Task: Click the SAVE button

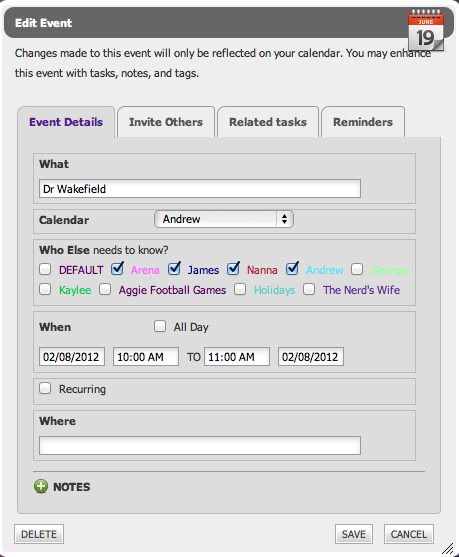Action: (x=353, y=534)
